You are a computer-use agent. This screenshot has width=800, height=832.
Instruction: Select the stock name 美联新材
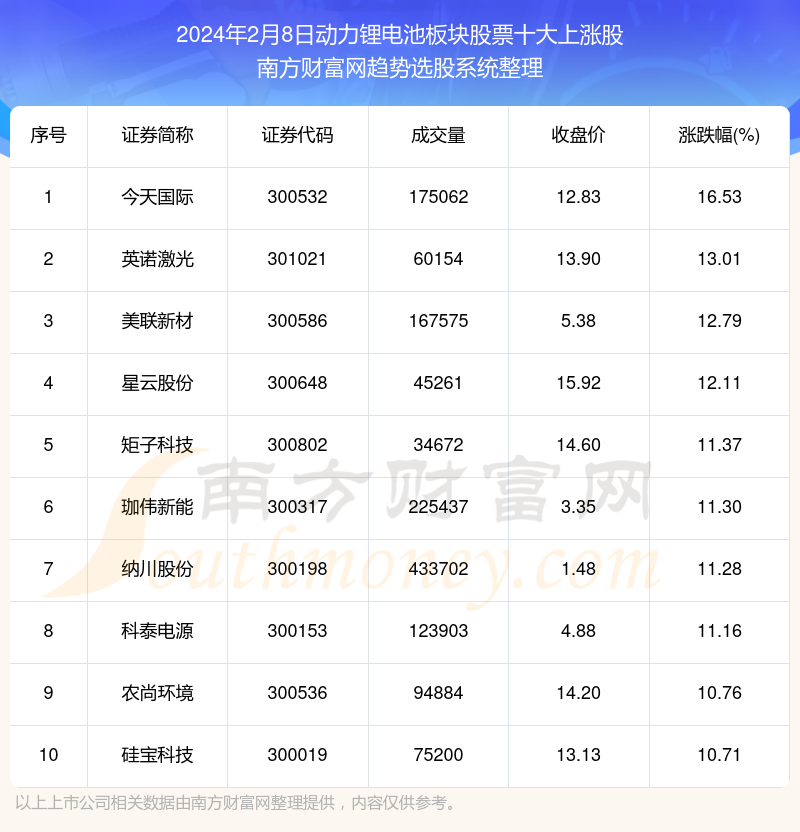click(x=158, y=321)
